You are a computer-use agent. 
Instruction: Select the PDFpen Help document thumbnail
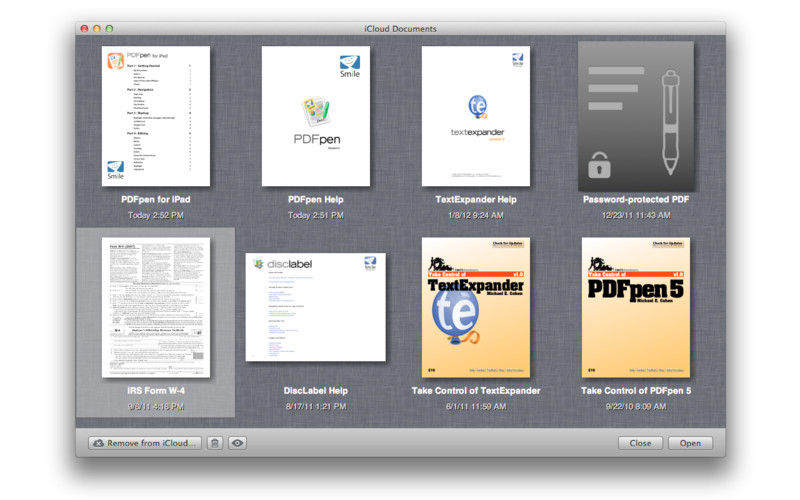[316, 116]
